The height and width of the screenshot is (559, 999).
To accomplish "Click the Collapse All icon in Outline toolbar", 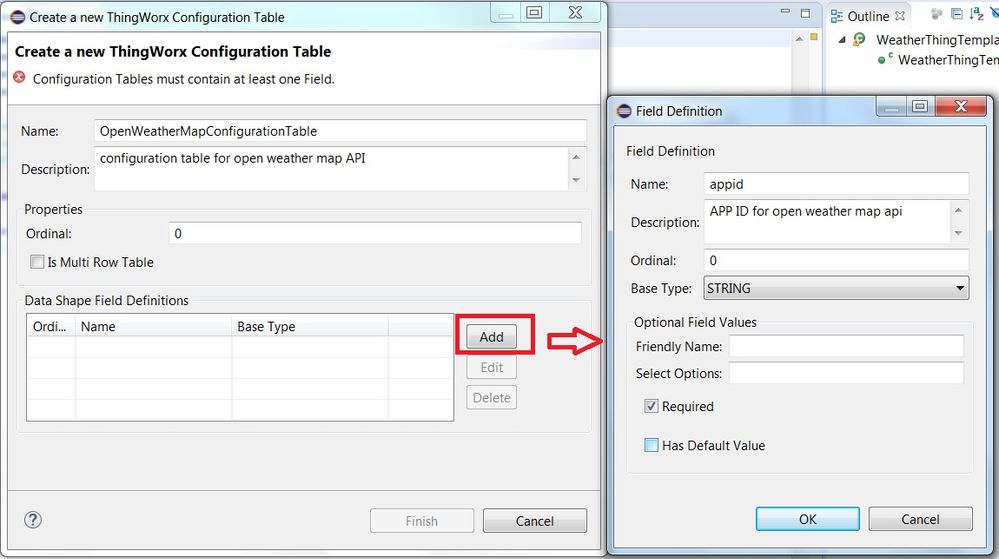I will (x=957, y=13).
